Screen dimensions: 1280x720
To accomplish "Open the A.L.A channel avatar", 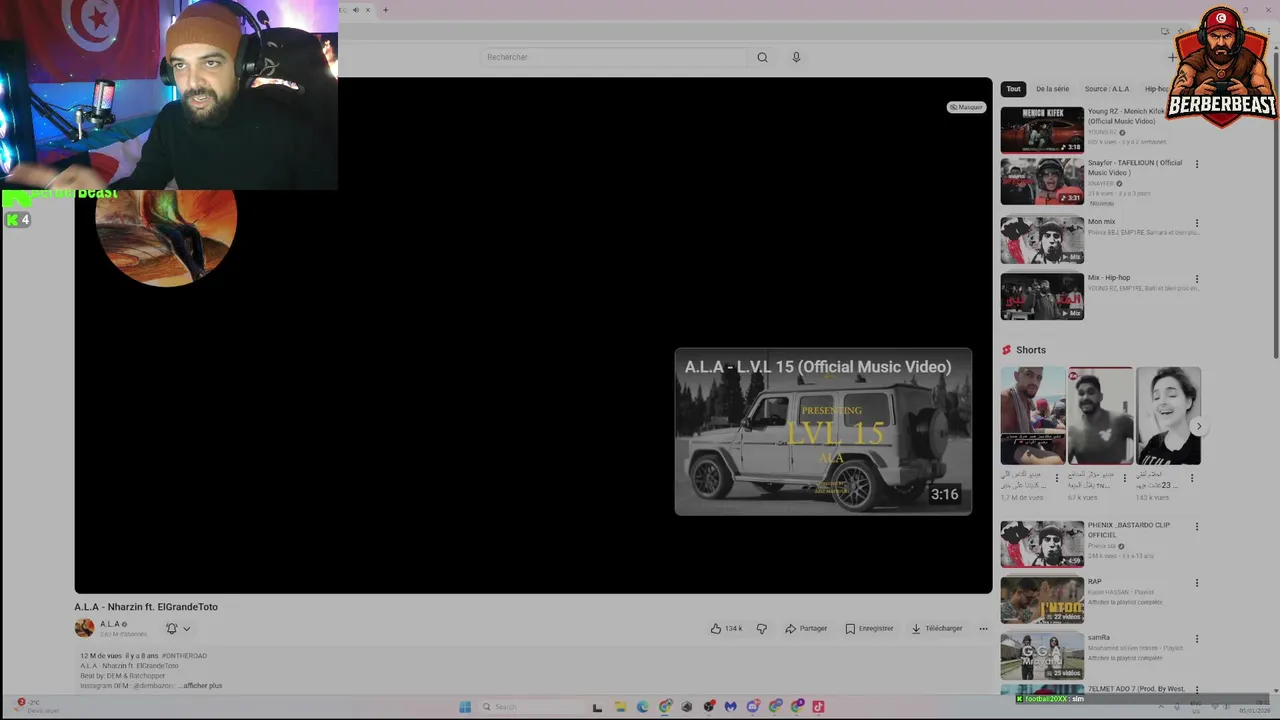I will [84, 628].
